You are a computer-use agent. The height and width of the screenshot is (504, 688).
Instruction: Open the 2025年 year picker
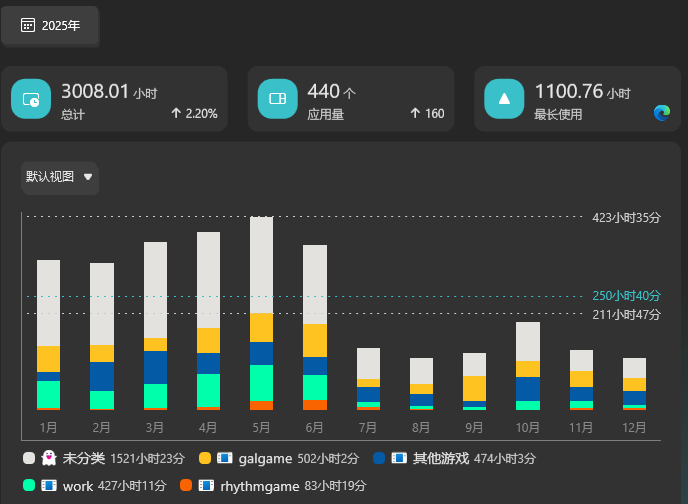[x=50, y=25]
